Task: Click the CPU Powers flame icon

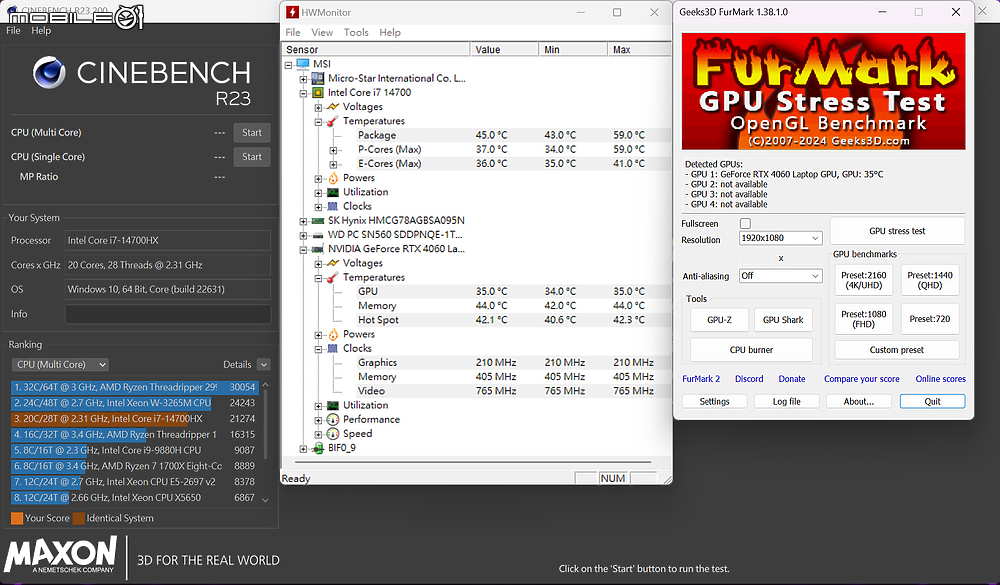Action: tap(332, 178)
